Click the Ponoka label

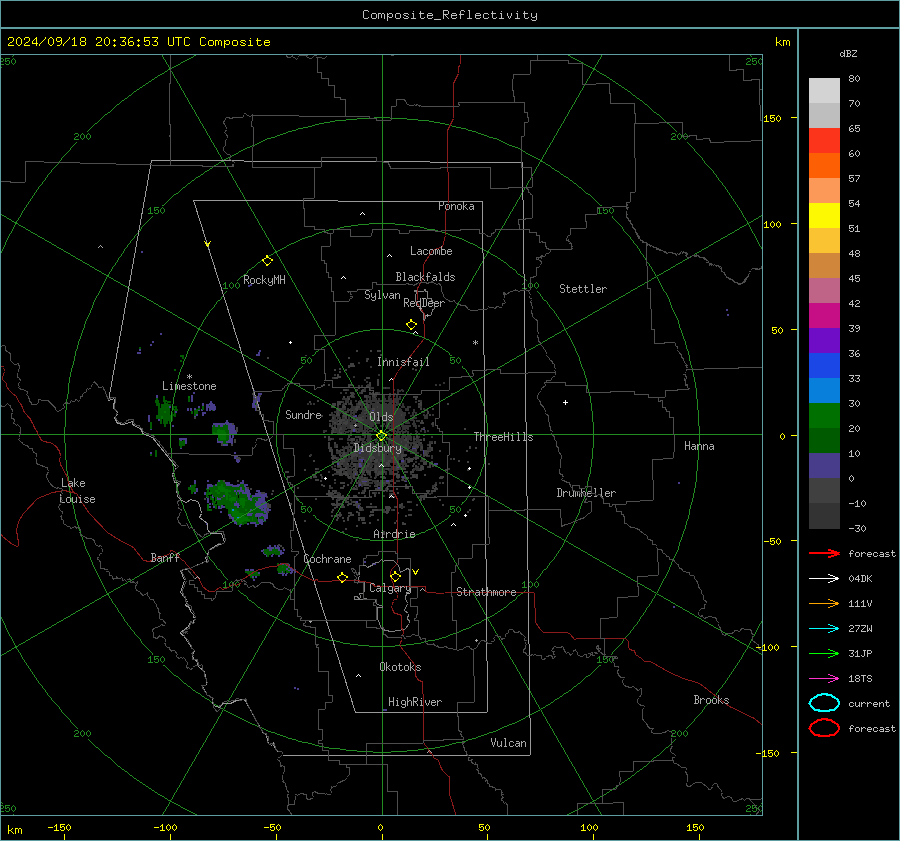(x=456, y=206)
